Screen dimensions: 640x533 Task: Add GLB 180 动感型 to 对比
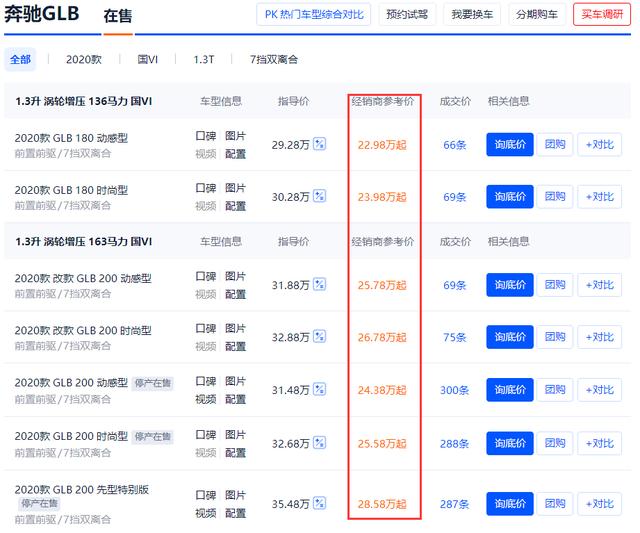pos(600,144)
